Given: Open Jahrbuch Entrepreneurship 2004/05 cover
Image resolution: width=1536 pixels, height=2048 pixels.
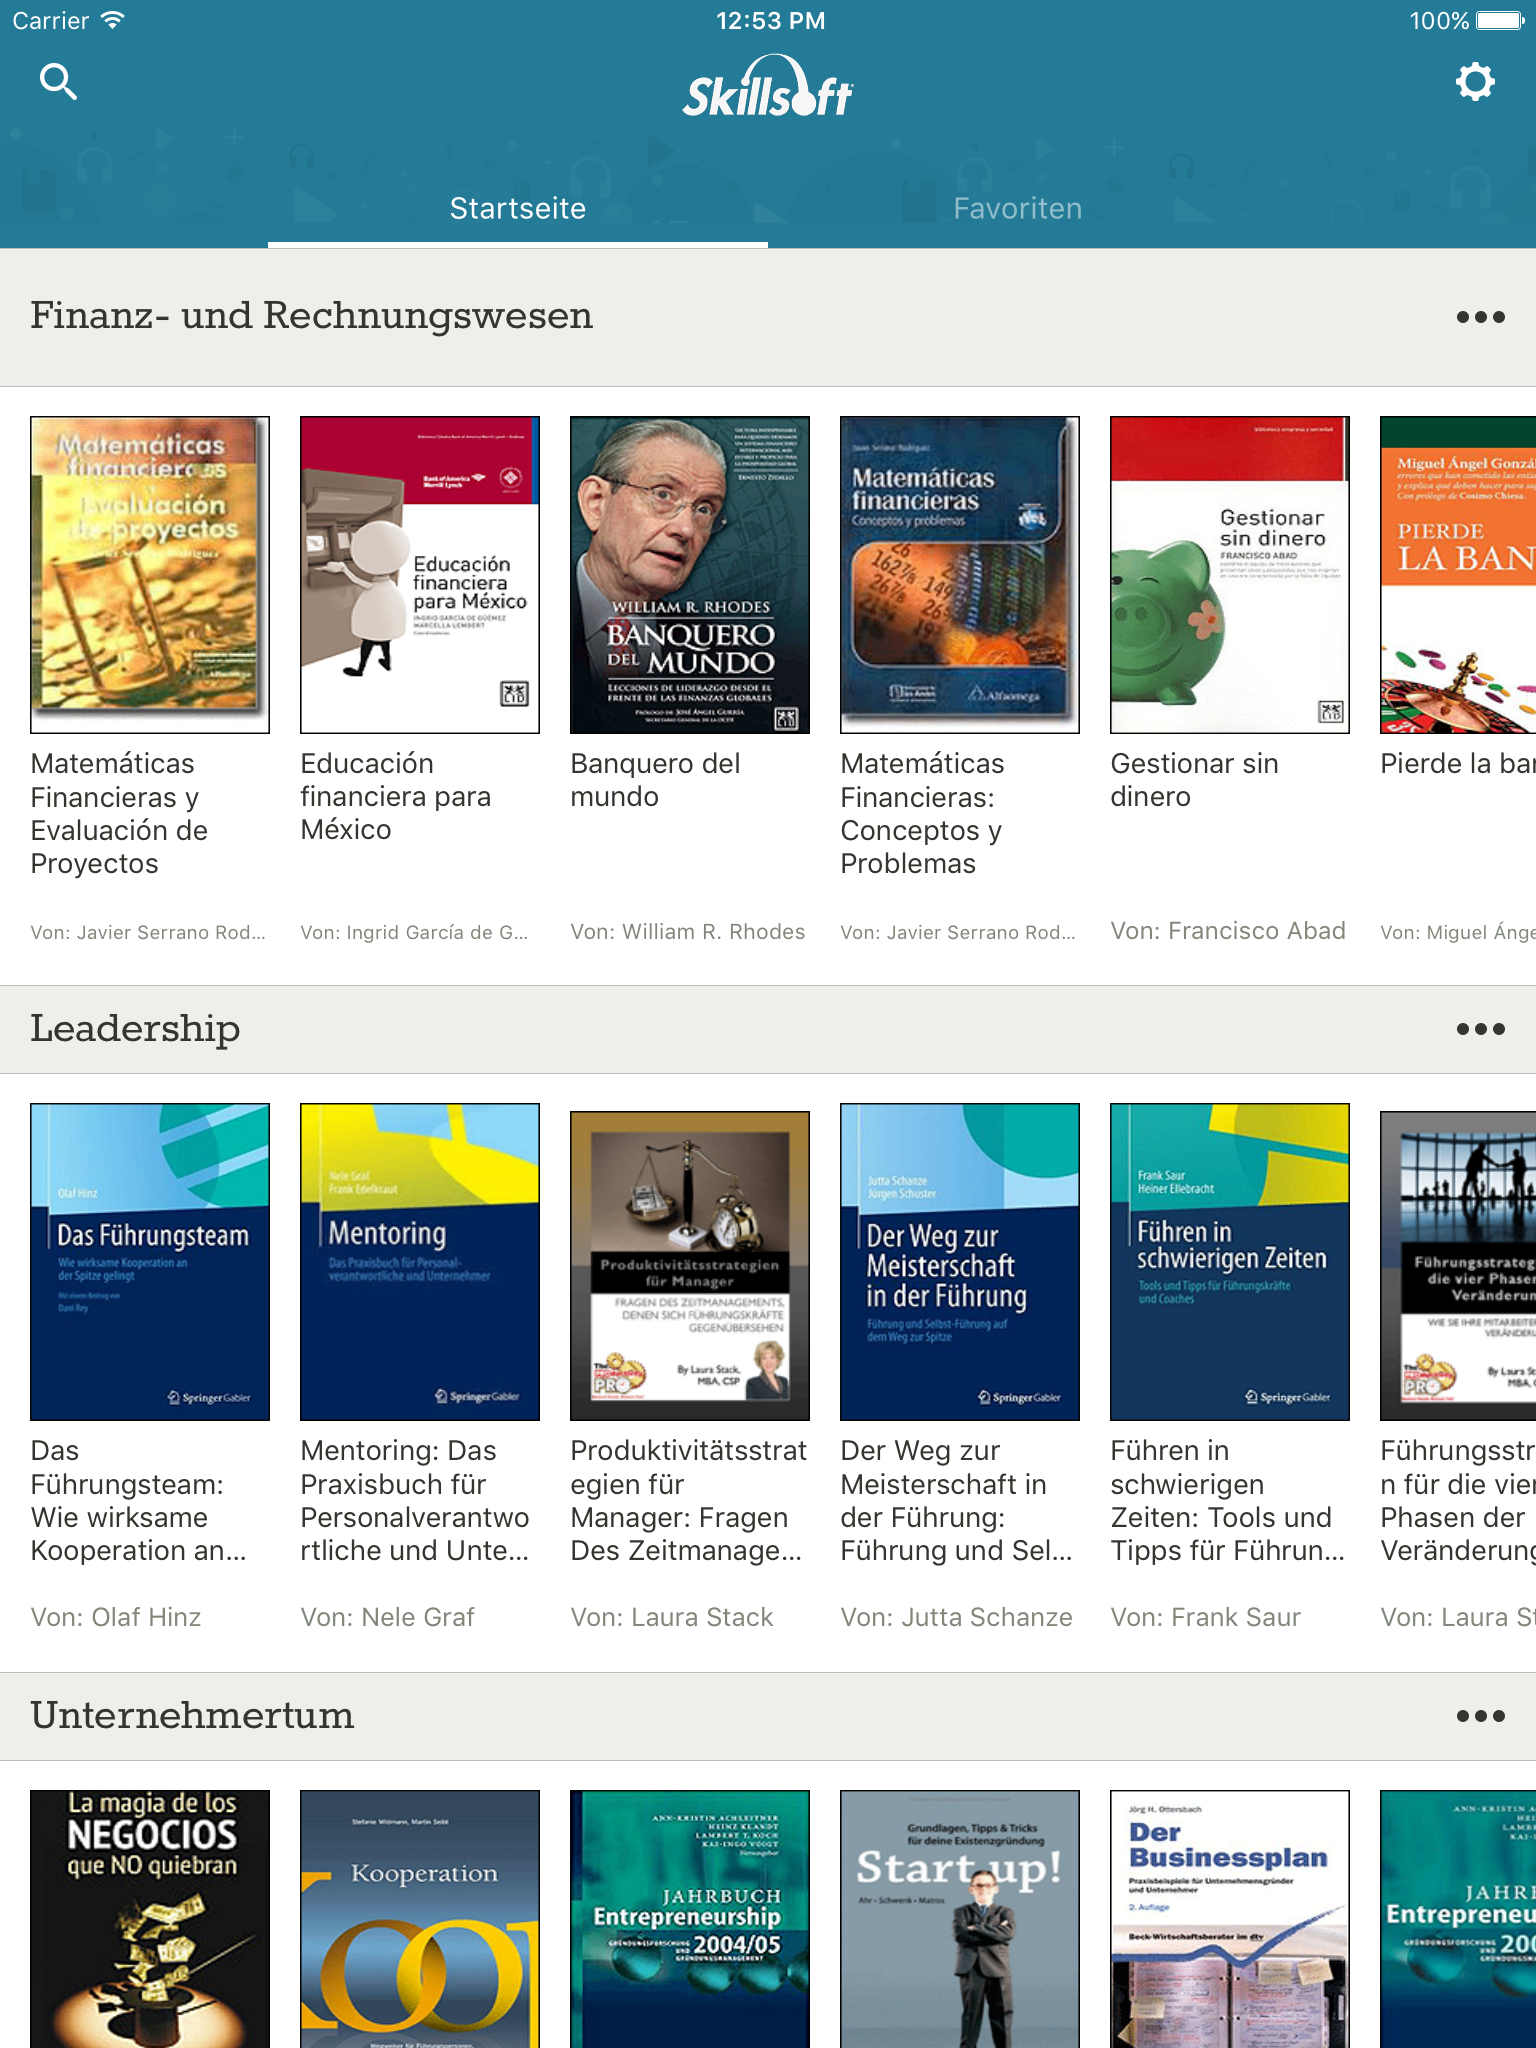Looking at the screenshot, I should coord(690,1919).
